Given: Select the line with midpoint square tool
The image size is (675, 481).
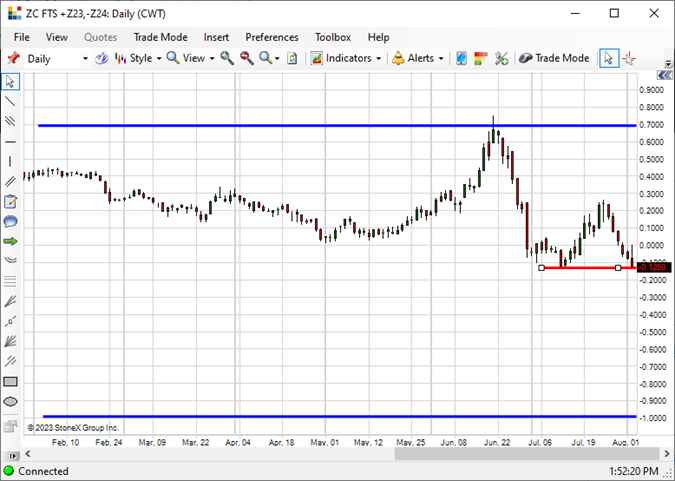Looking at the screenshot, I should pyautogui.click(x=10, y=321).
